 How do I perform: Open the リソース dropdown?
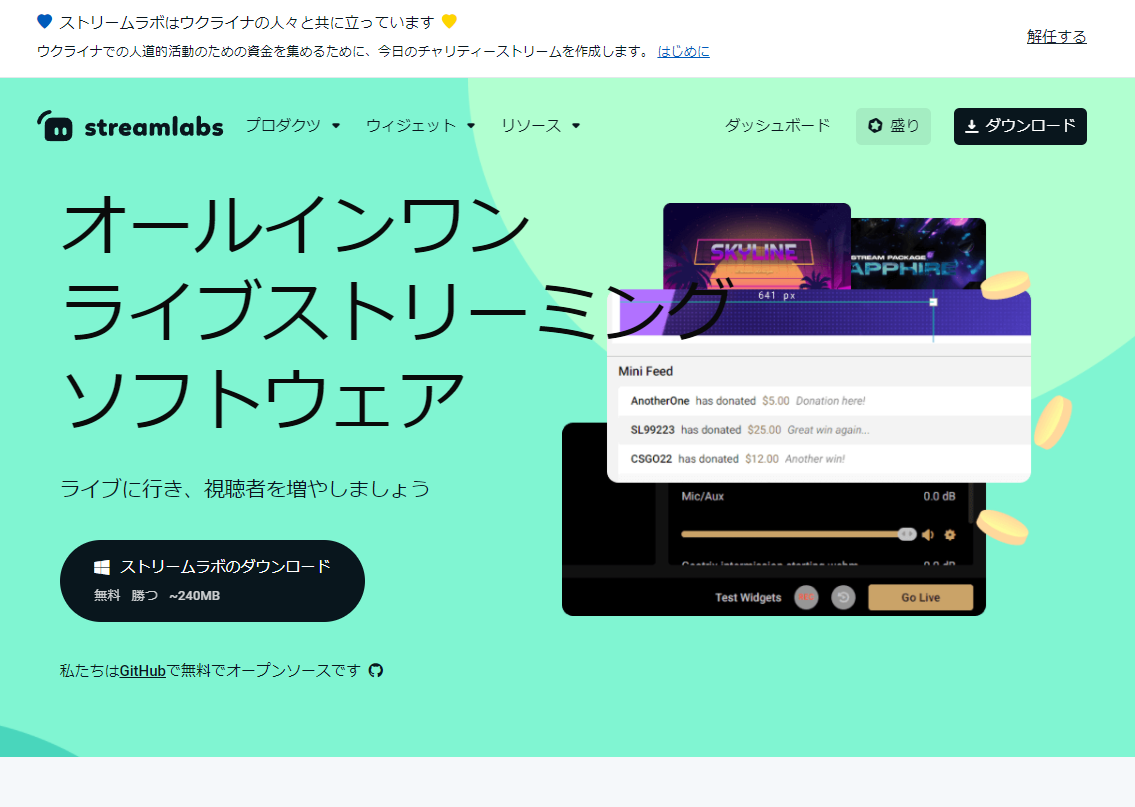pos(540,125)
